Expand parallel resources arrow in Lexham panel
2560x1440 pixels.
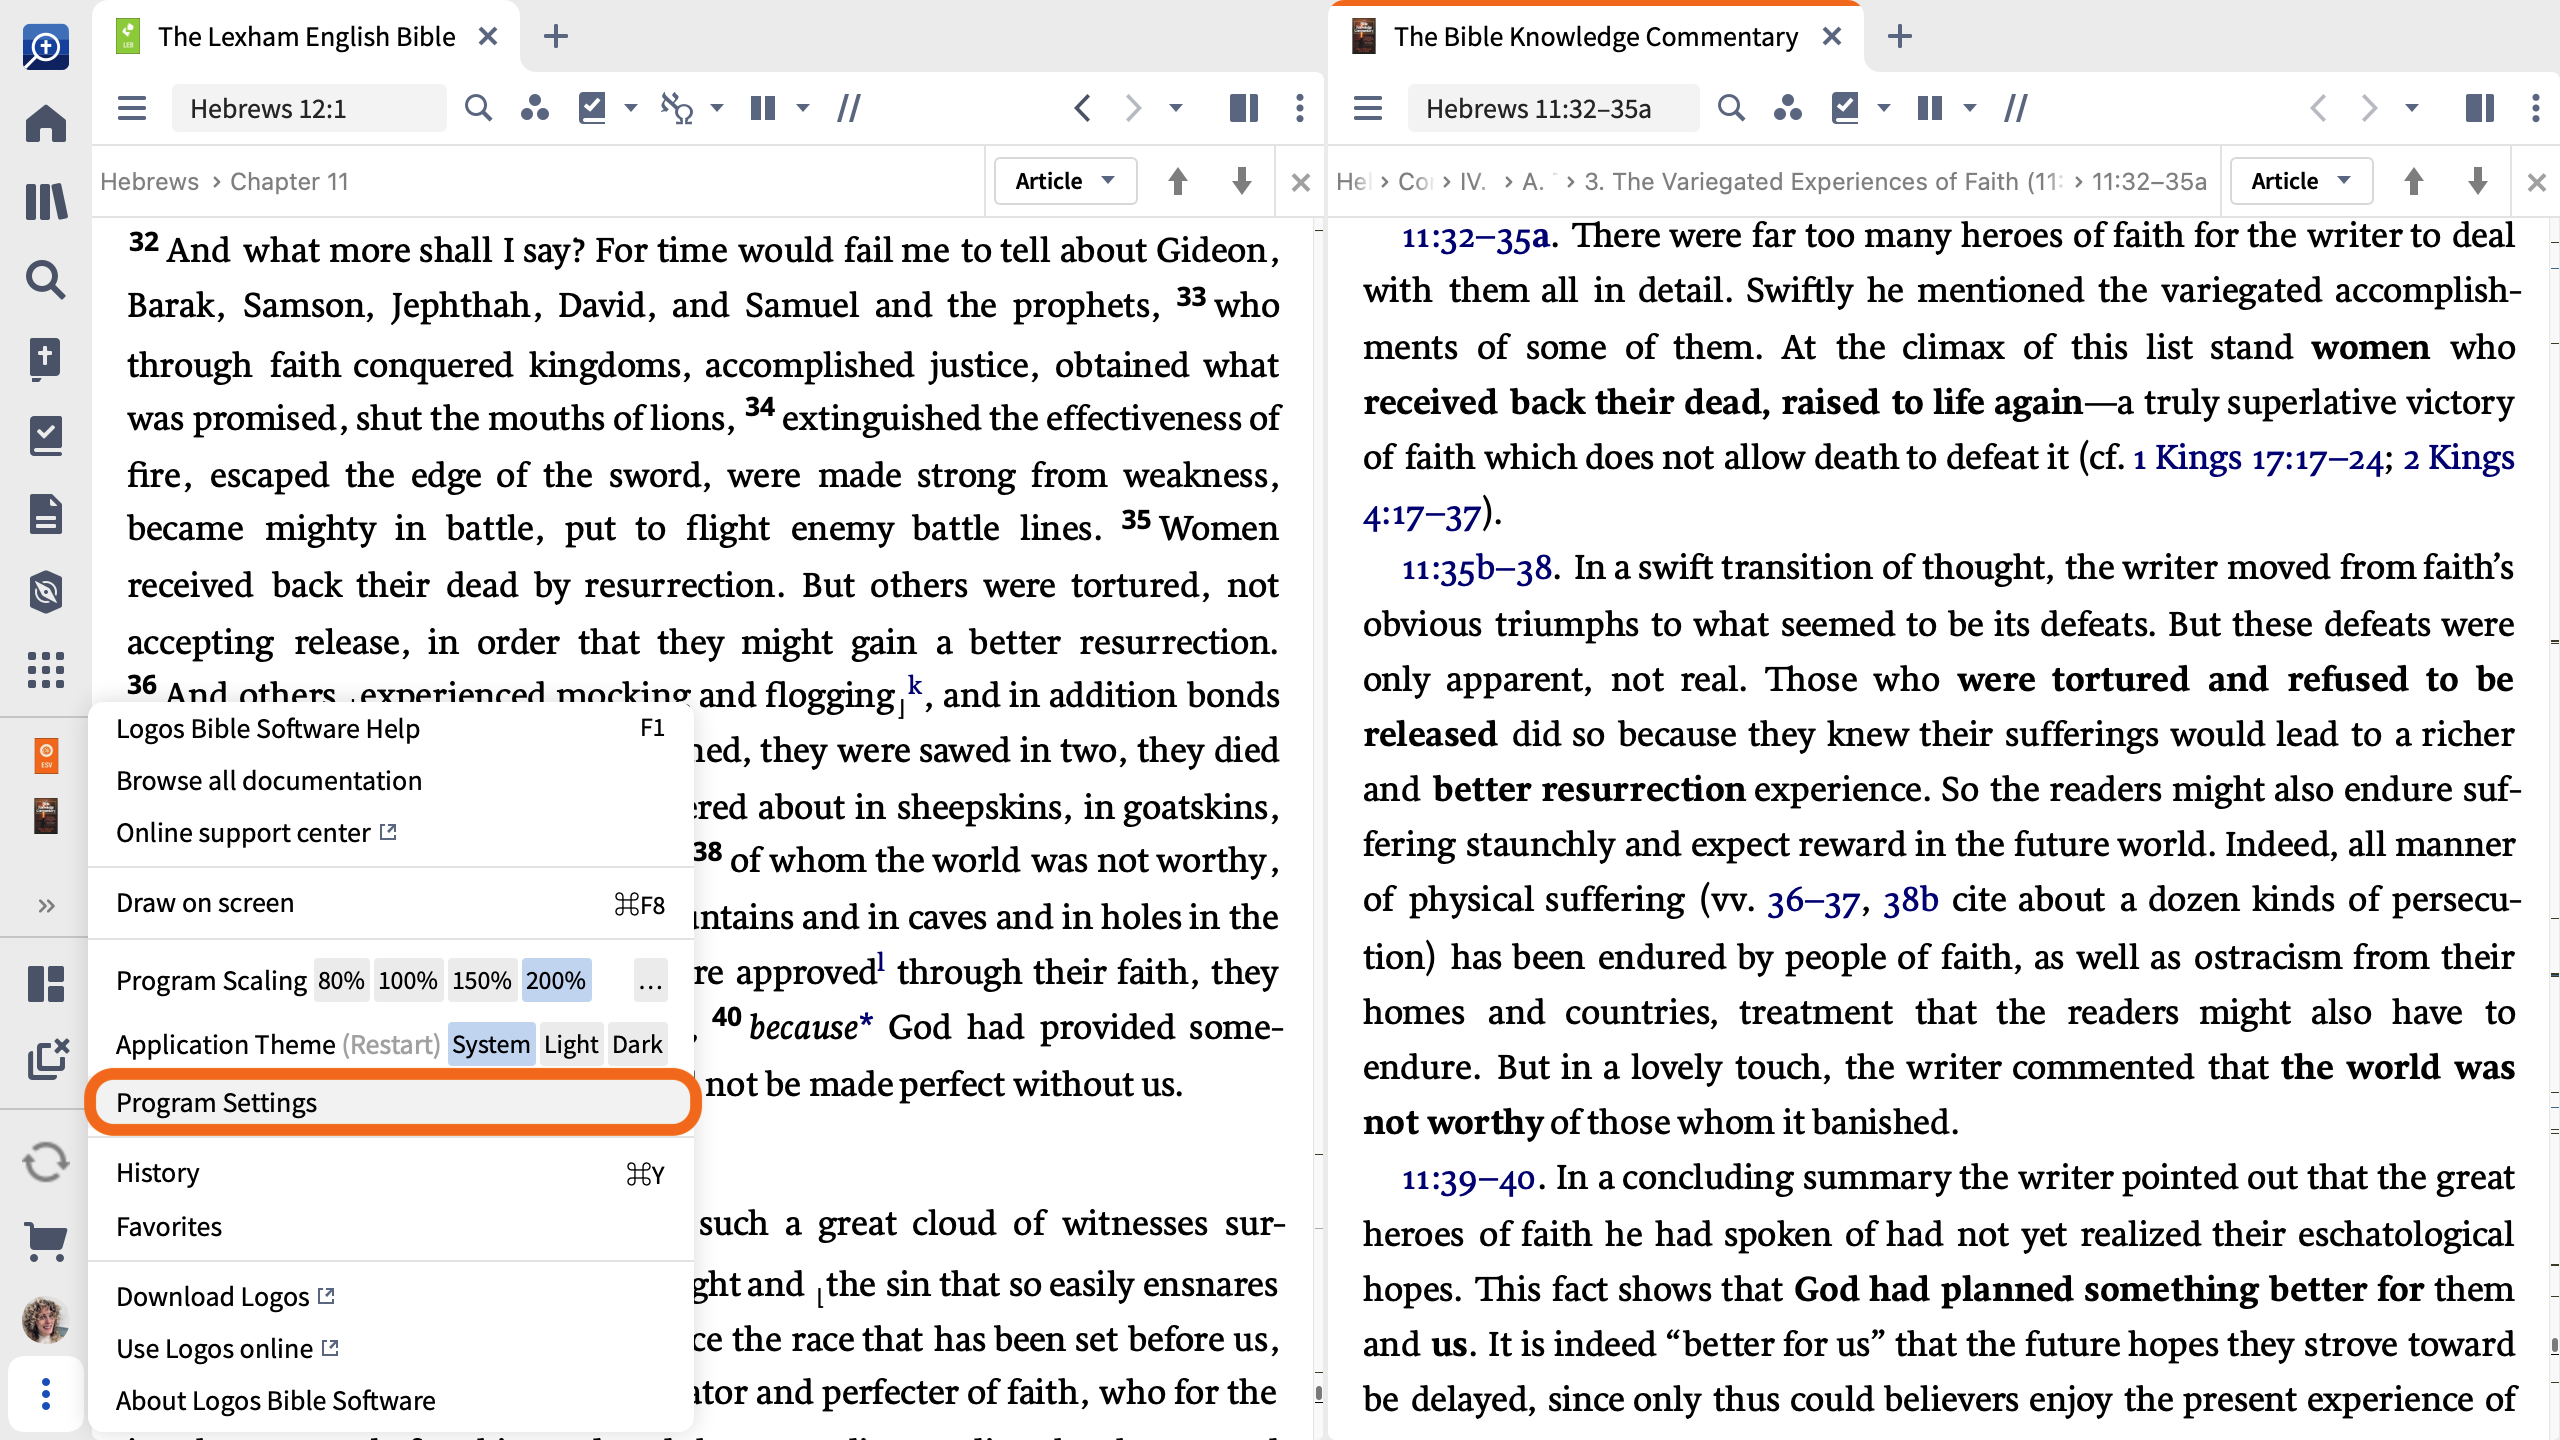coord(803,108)
